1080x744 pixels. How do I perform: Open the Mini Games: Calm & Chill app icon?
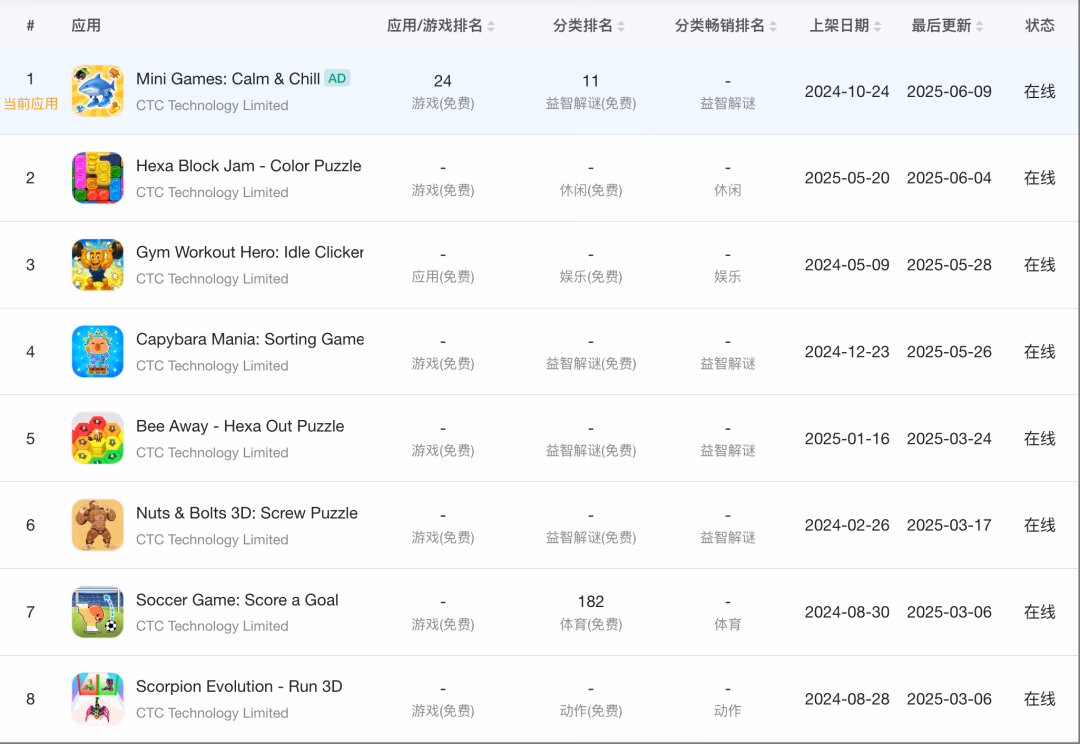pos(98,91)
